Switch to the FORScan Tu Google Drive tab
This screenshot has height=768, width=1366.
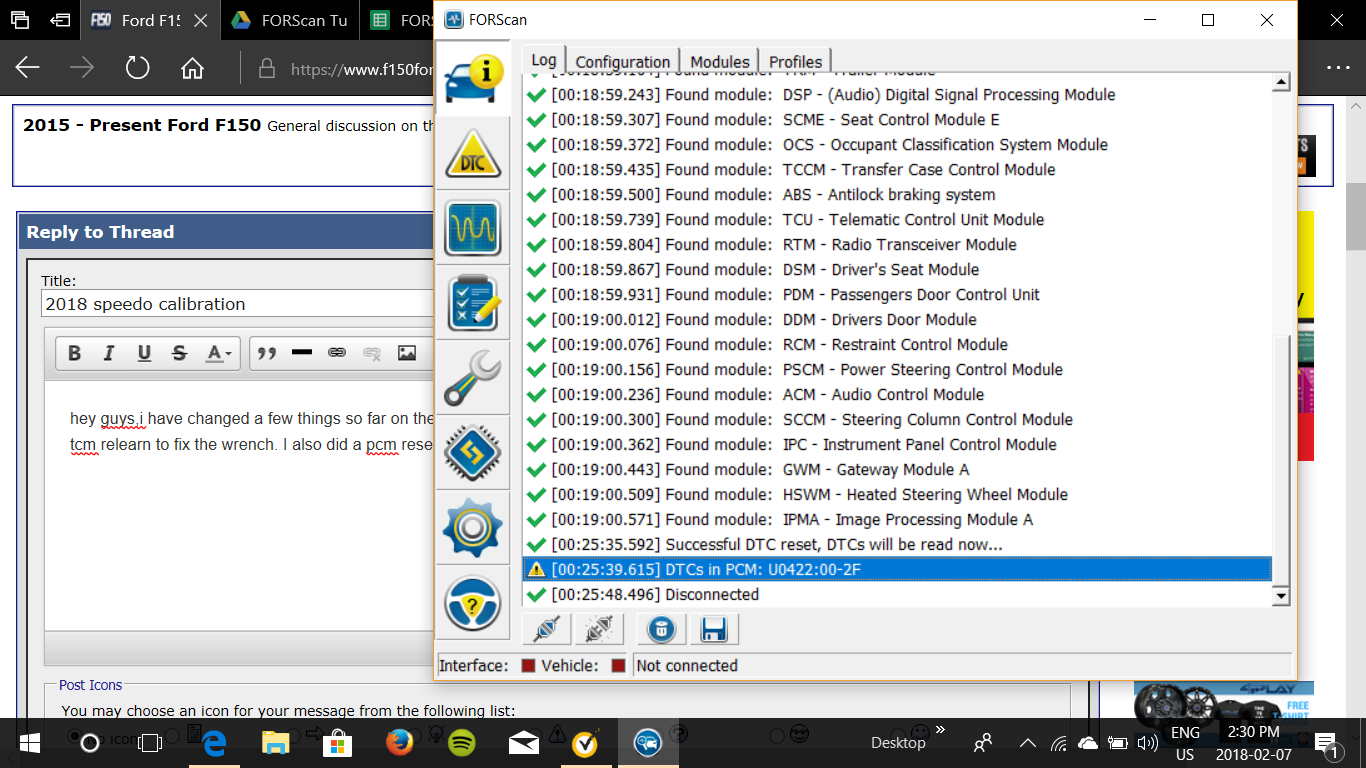tap(289, 20)
